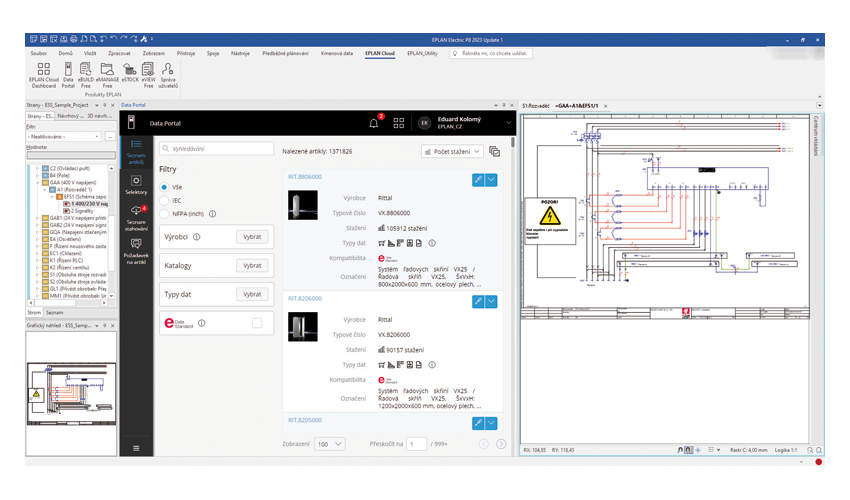Open article link RIT.8806000
850x500 pixels.
305,177
